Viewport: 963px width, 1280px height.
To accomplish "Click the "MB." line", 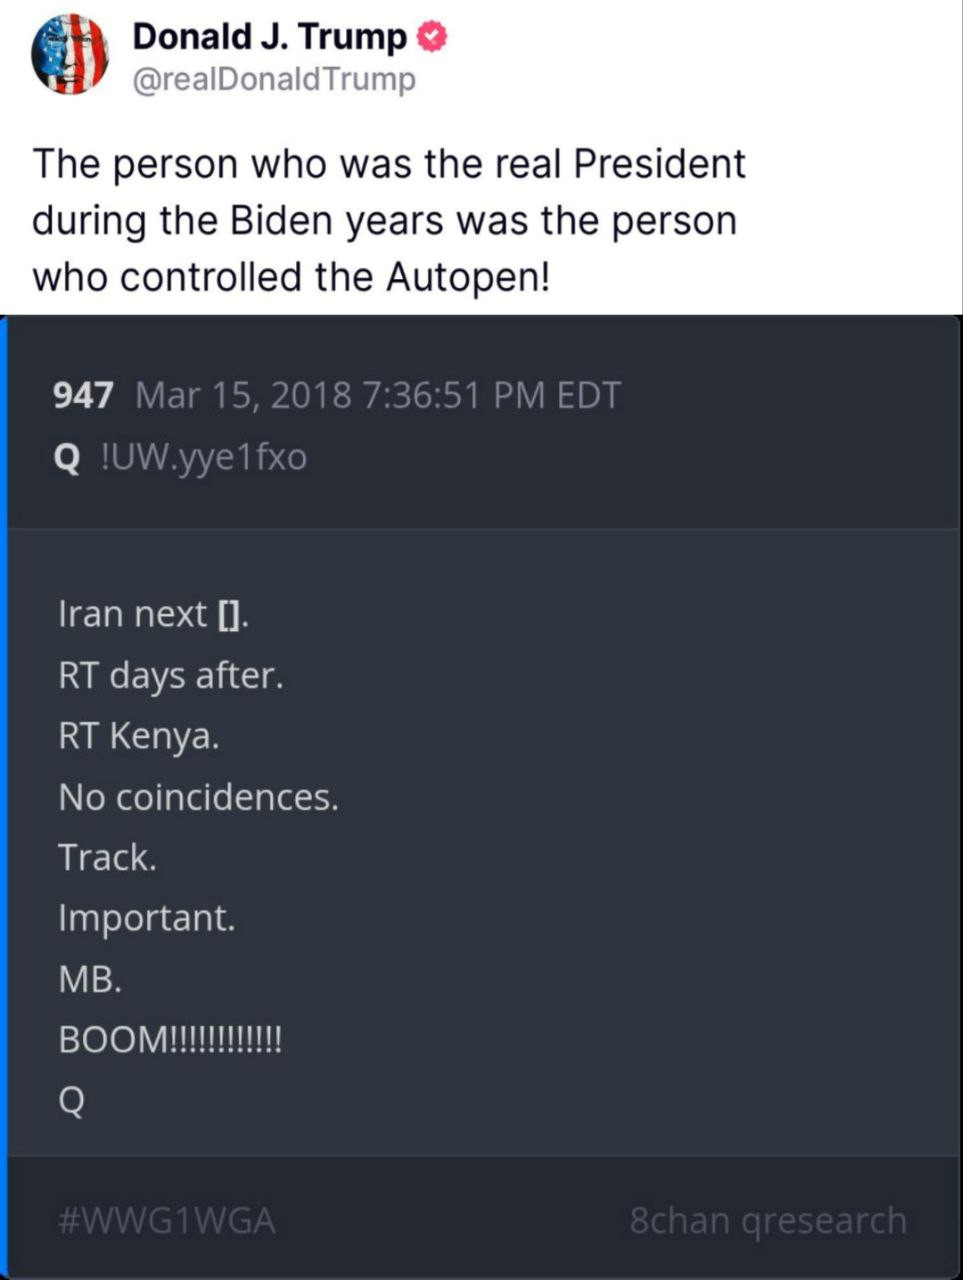I will click(90, 980).
